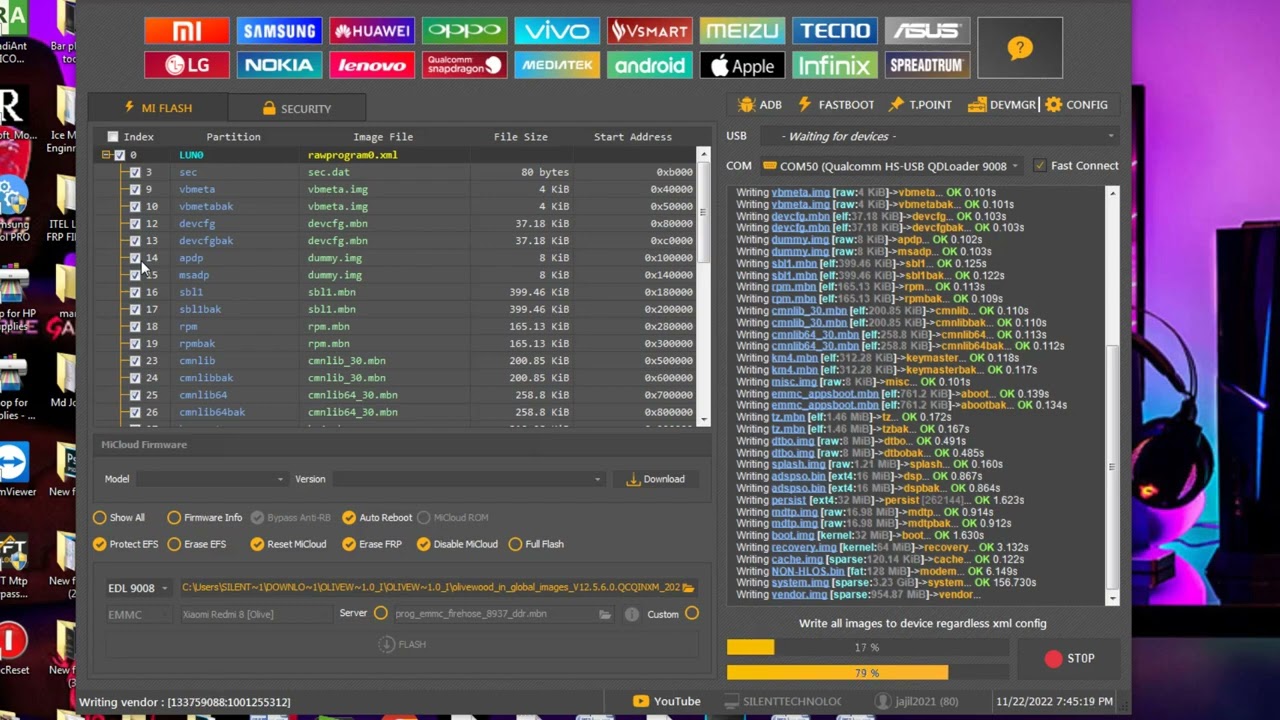
Task: Select the Mi brand tile
Action: click(186, 31)
